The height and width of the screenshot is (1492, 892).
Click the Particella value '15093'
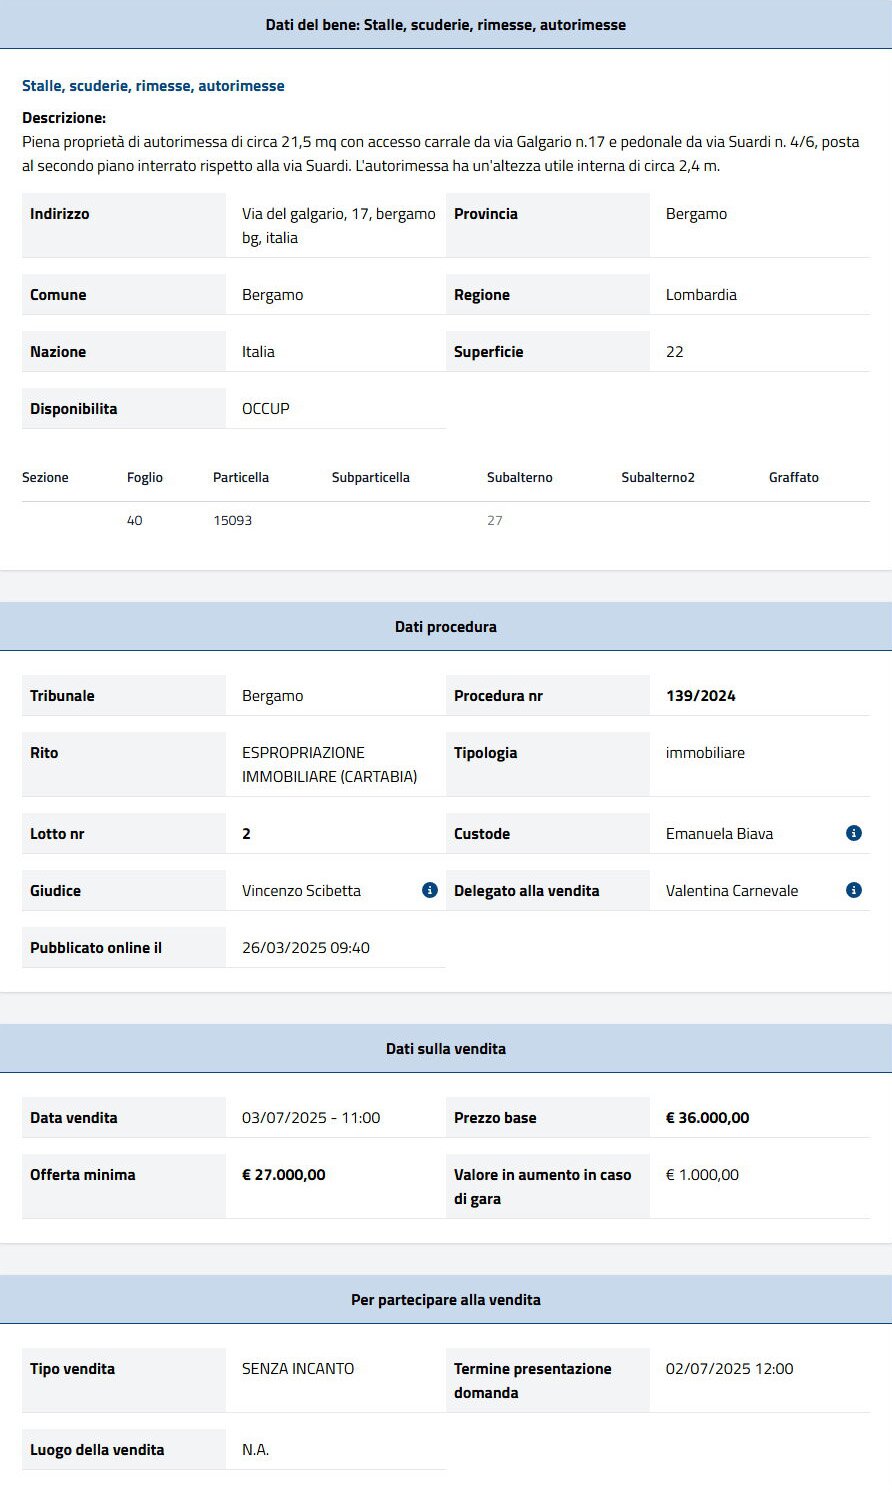point(232,521)
